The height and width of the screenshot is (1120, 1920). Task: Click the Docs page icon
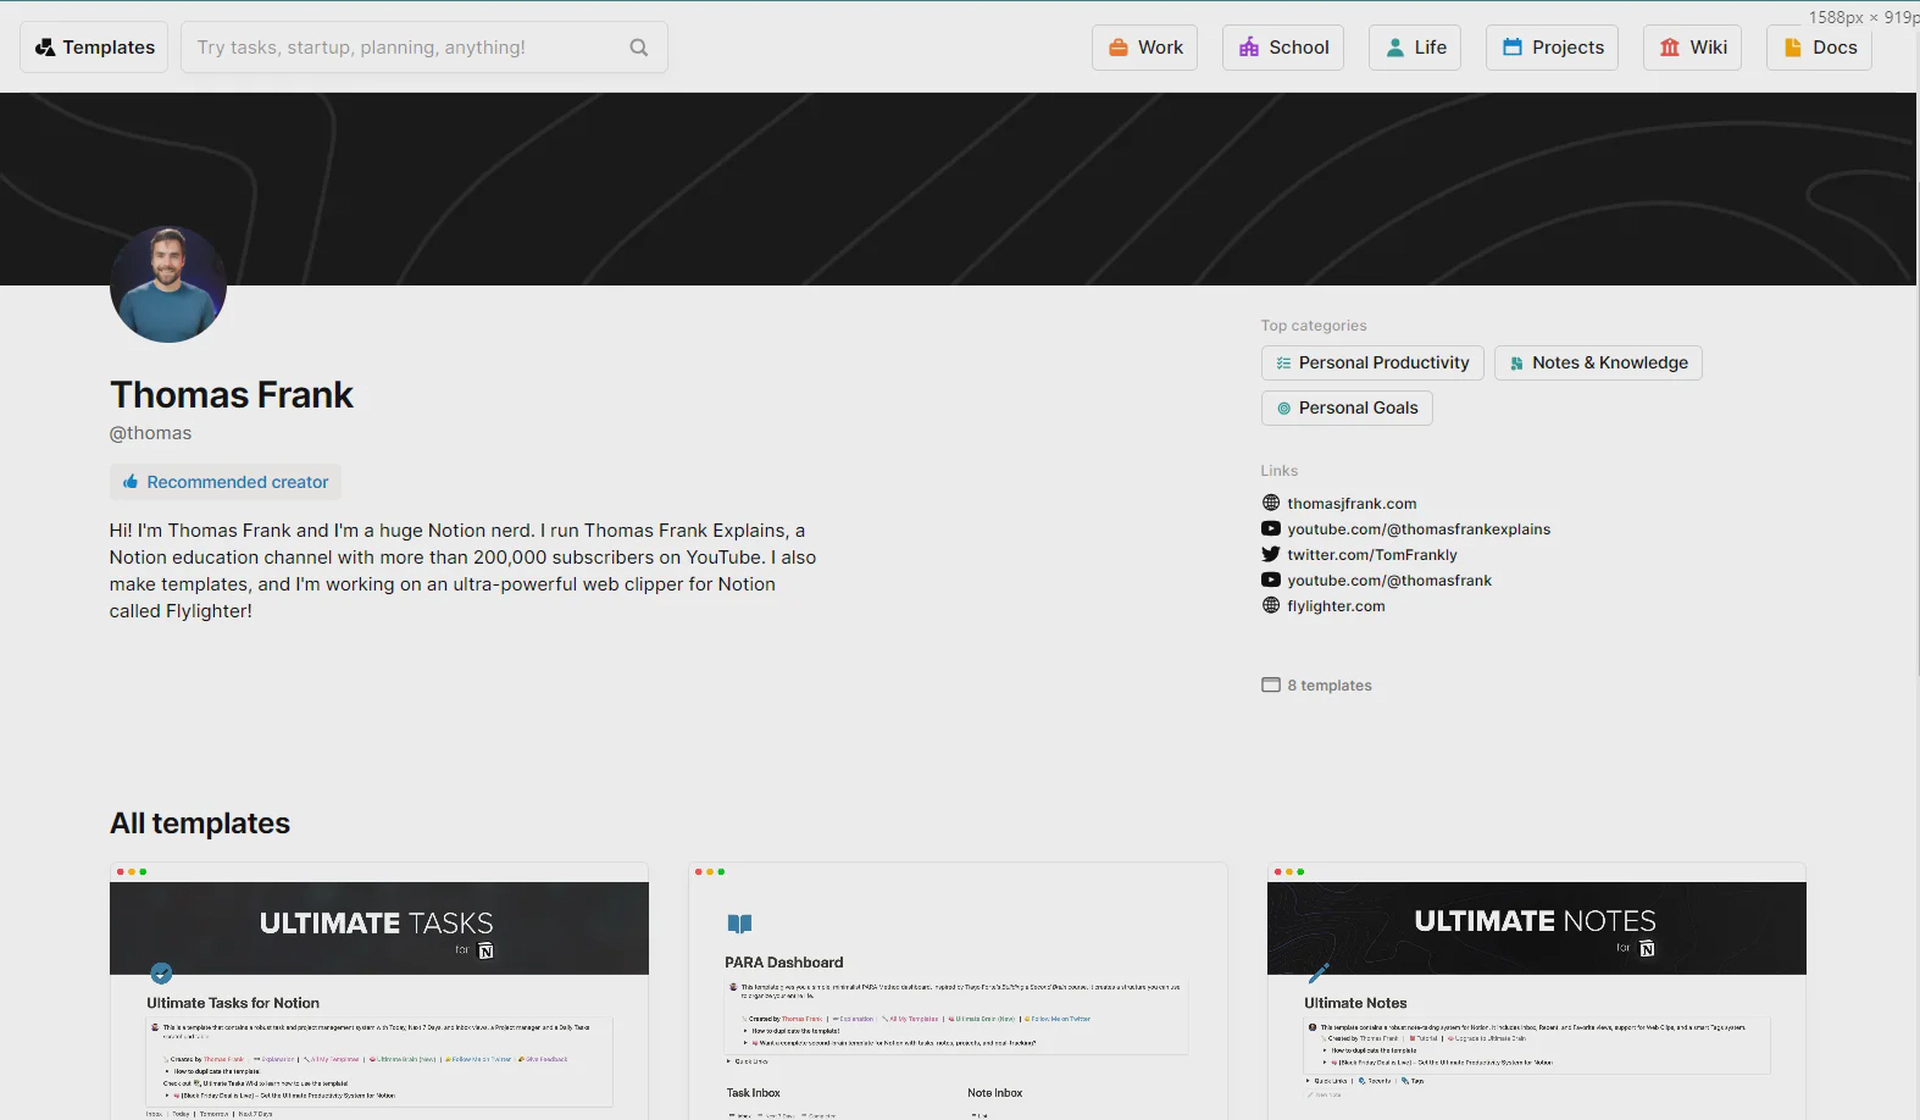pos(1793,47)
